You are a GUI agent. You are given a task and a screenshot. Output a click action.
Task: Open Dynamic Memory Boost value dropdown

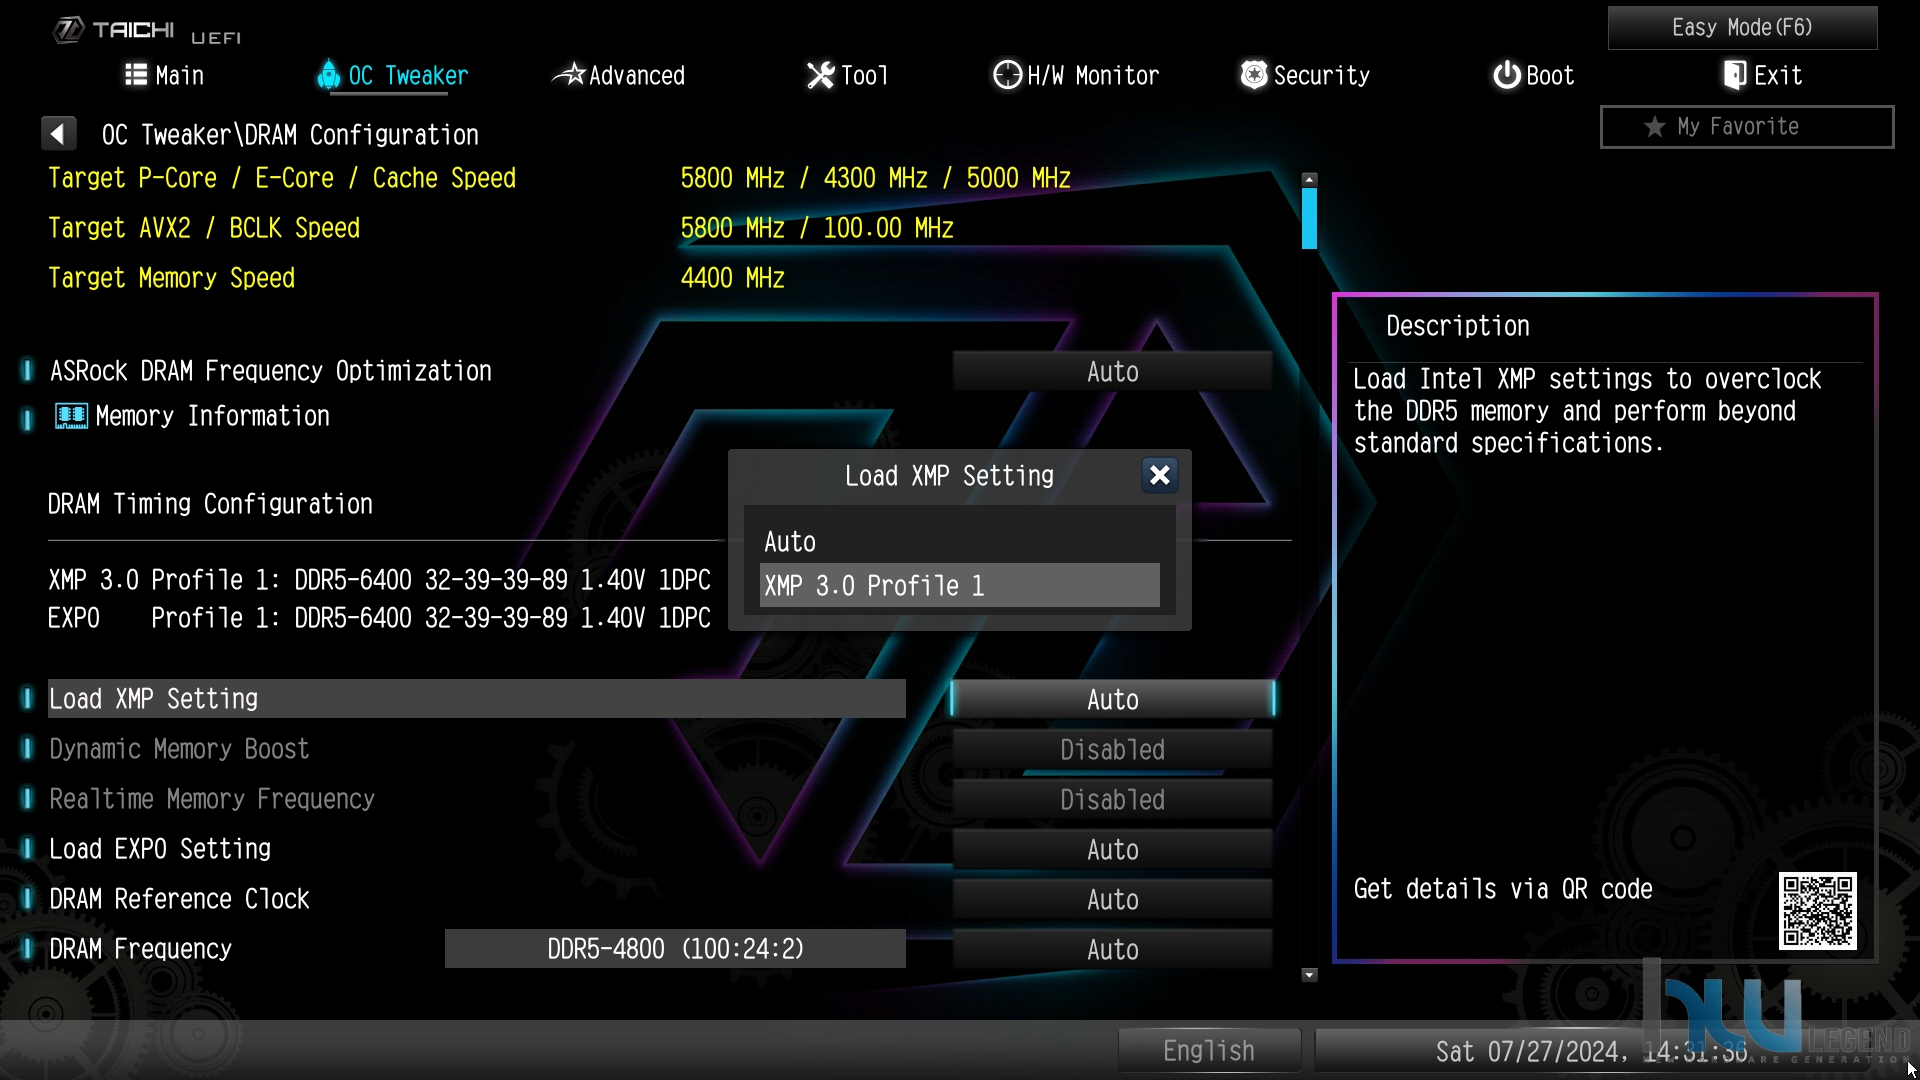[1112, 749]
